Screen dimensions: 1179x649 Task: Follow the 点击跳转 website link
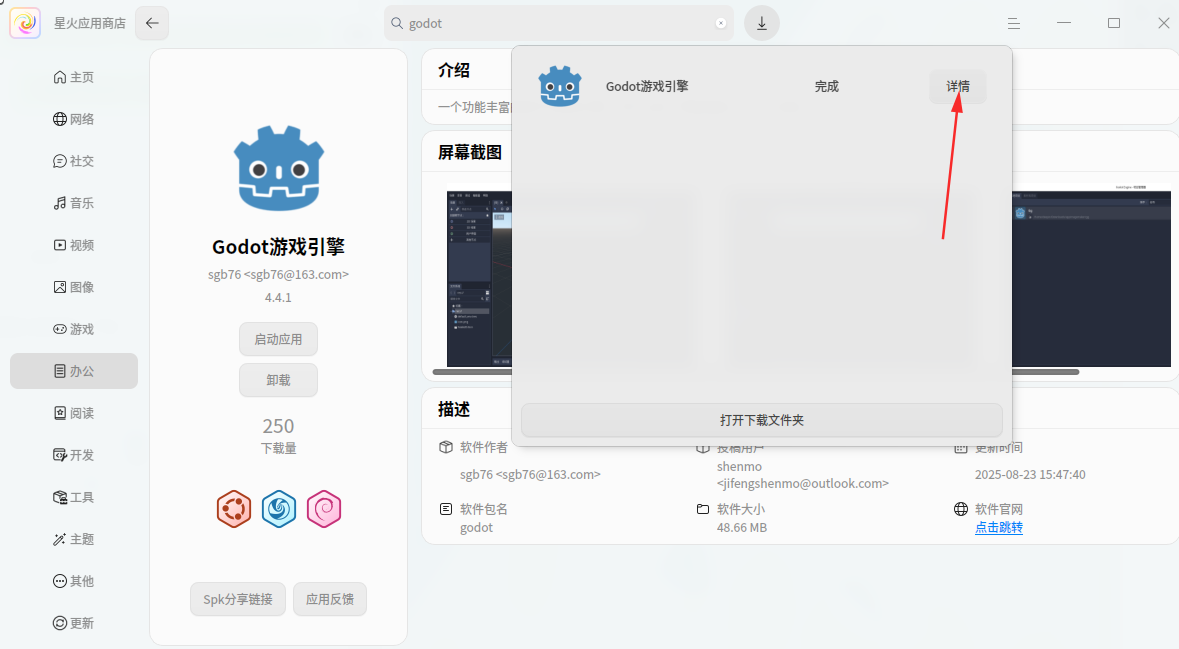[x=998, y=527]
